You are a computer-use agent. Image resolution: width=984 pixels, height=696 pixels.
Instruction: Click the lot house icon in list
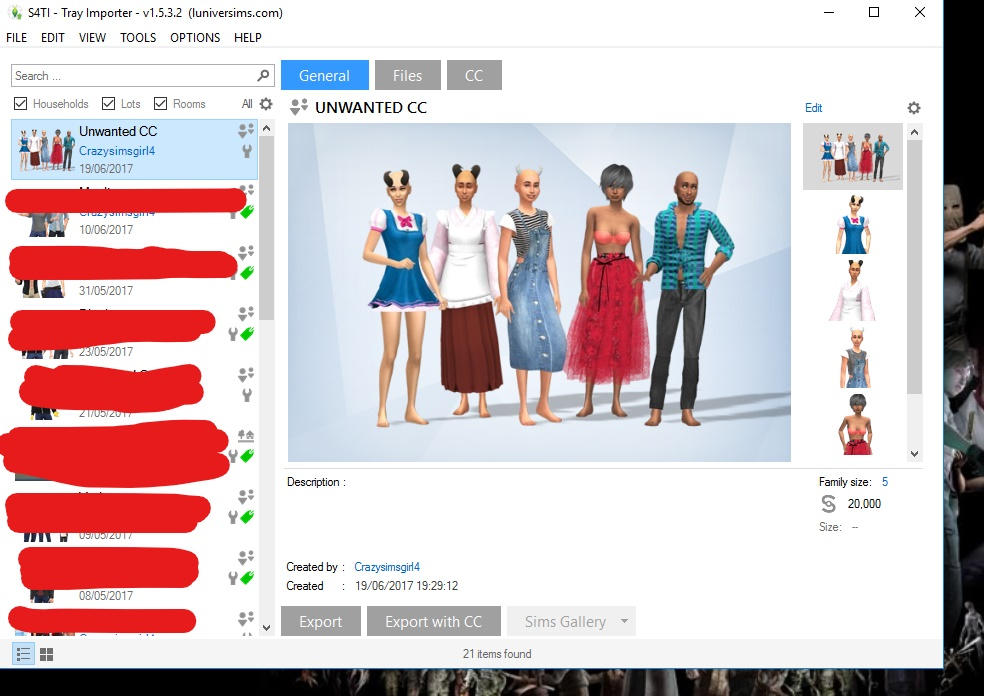[246, 434]
